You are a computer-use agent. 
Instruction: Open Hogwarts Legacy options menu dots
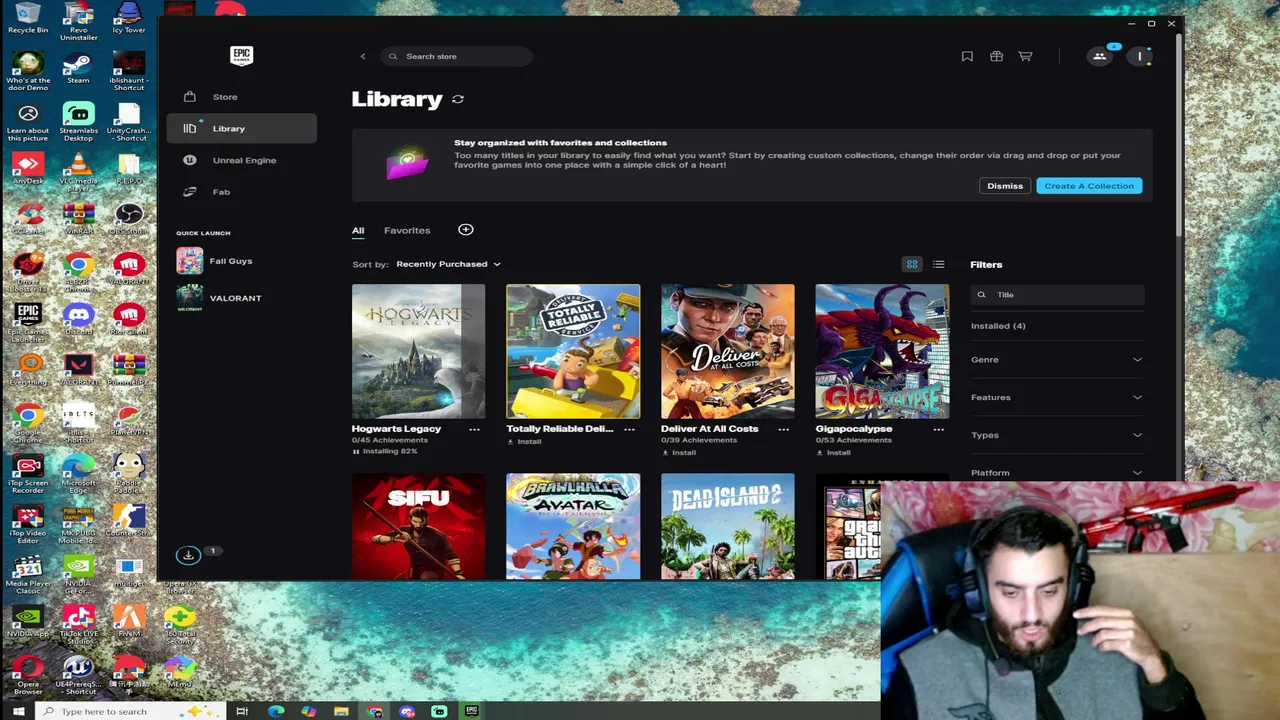click(x=474, y=429)
